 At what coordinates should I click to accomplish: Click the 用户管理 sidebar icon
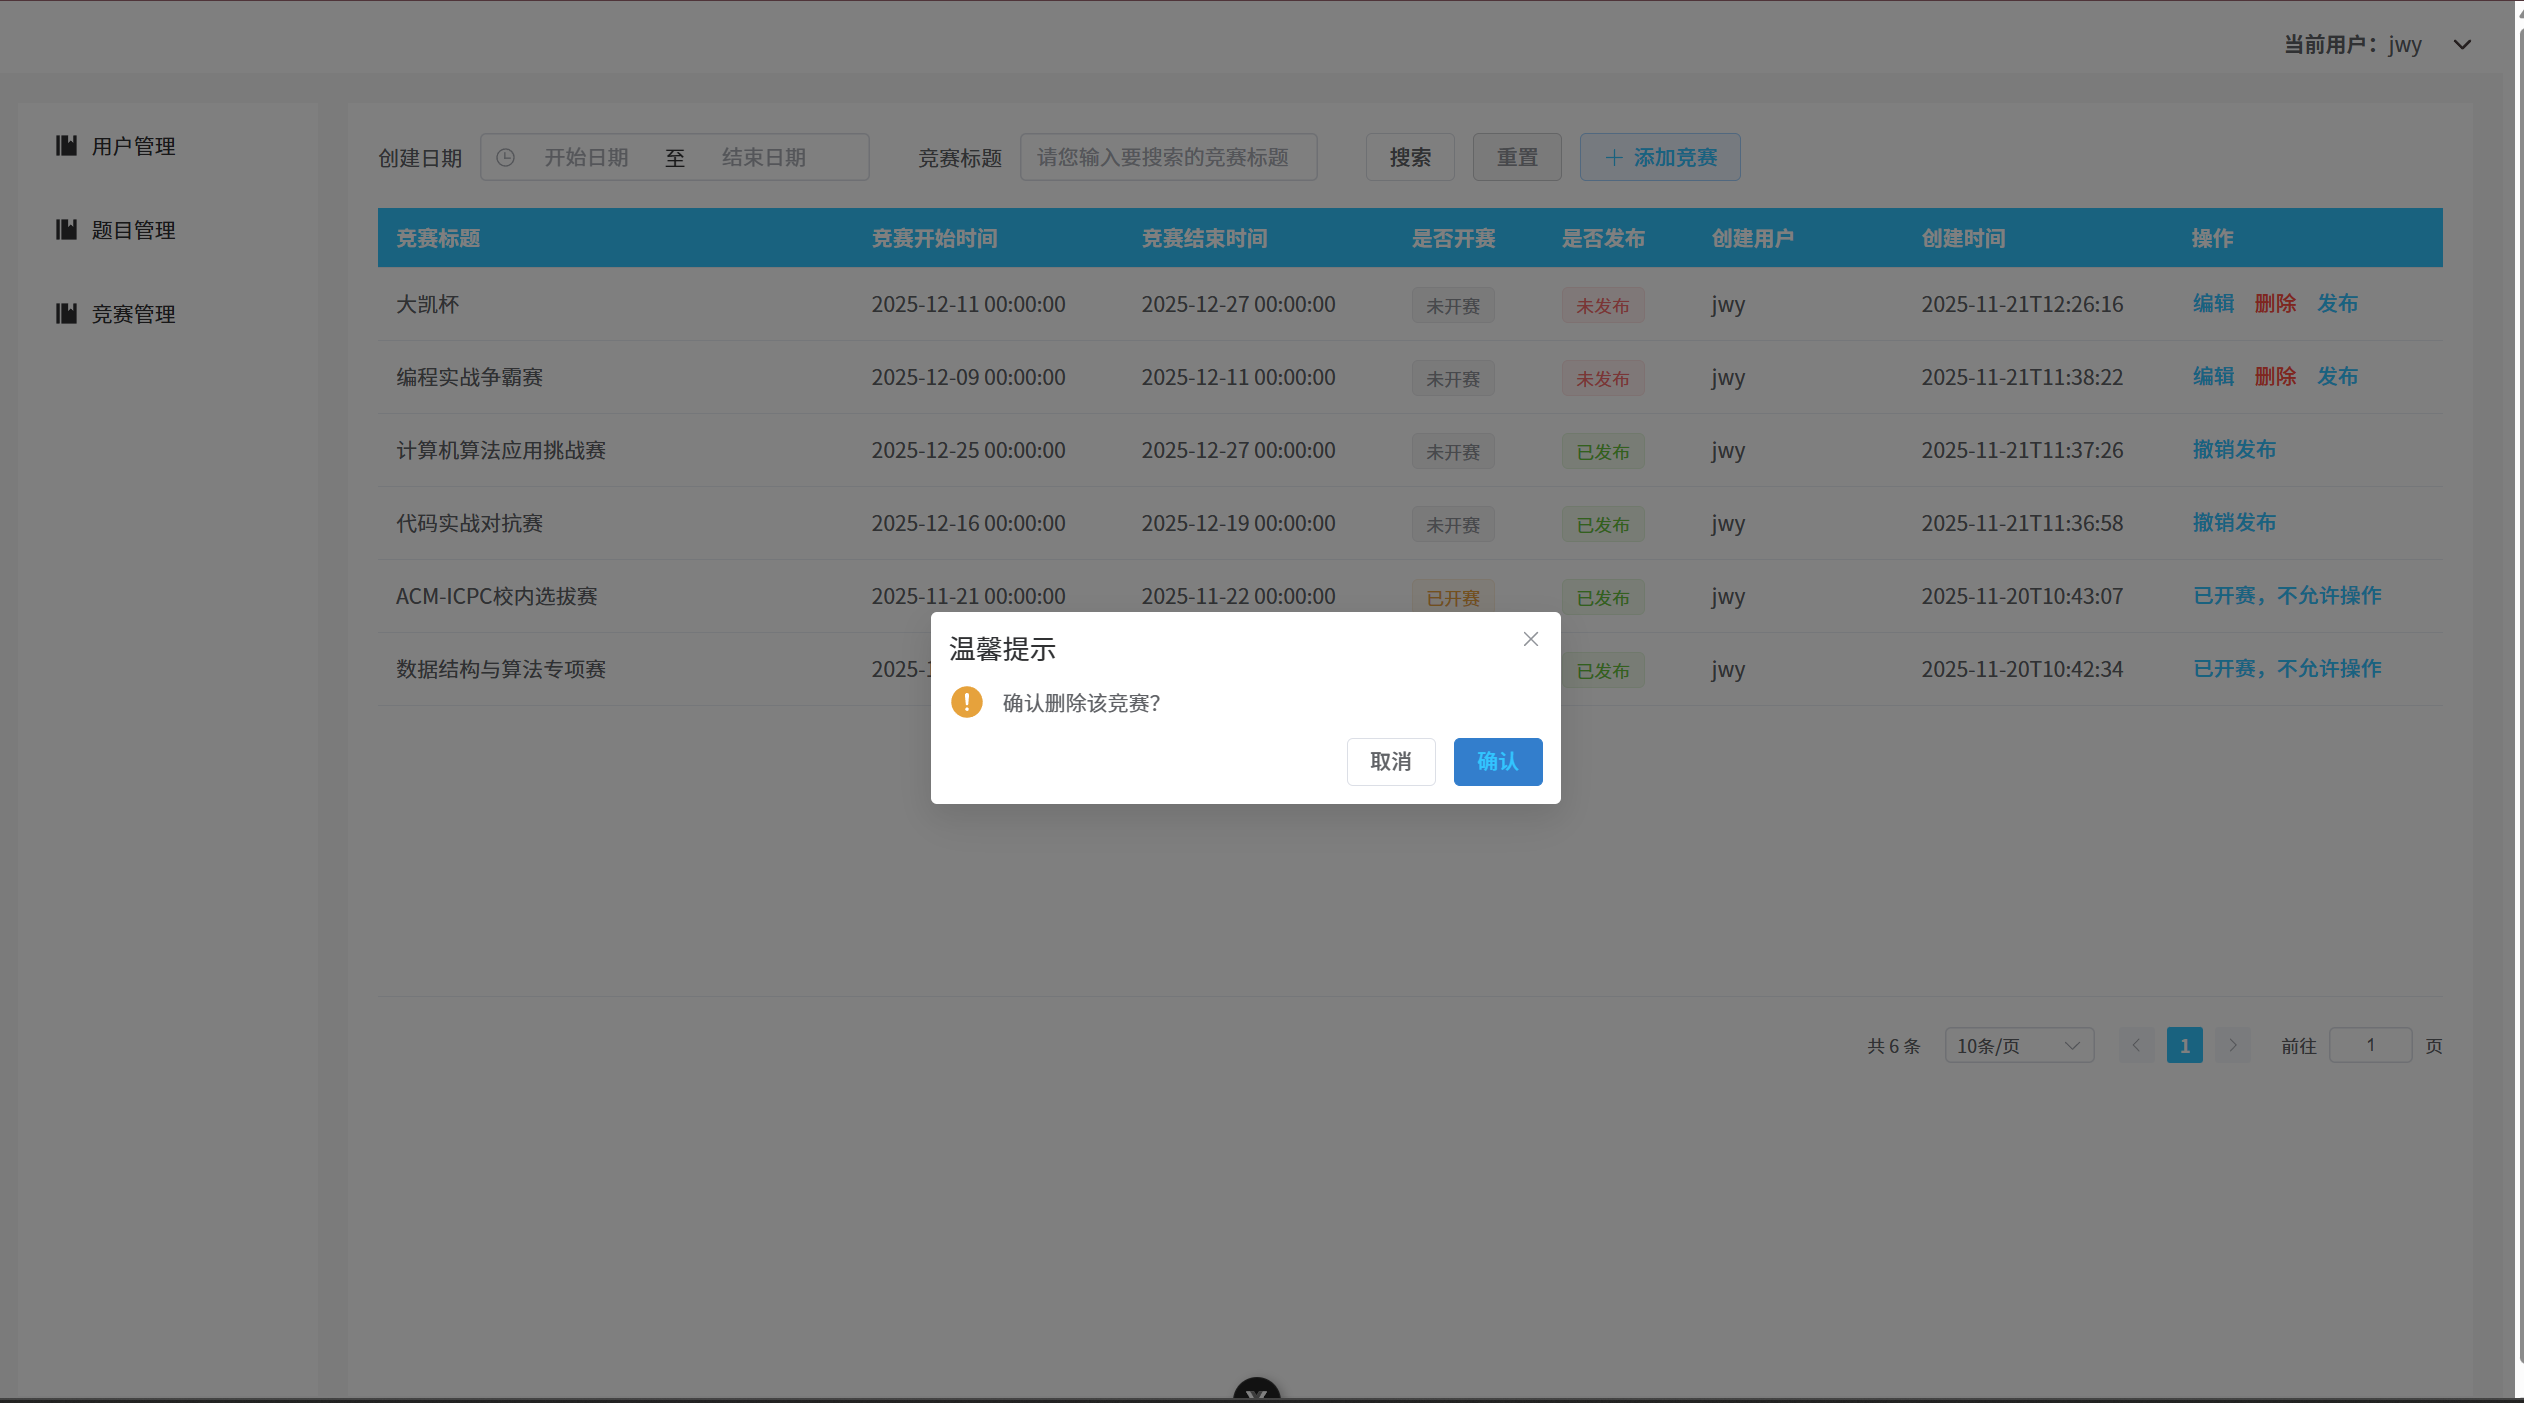click(x=66, y=146)
